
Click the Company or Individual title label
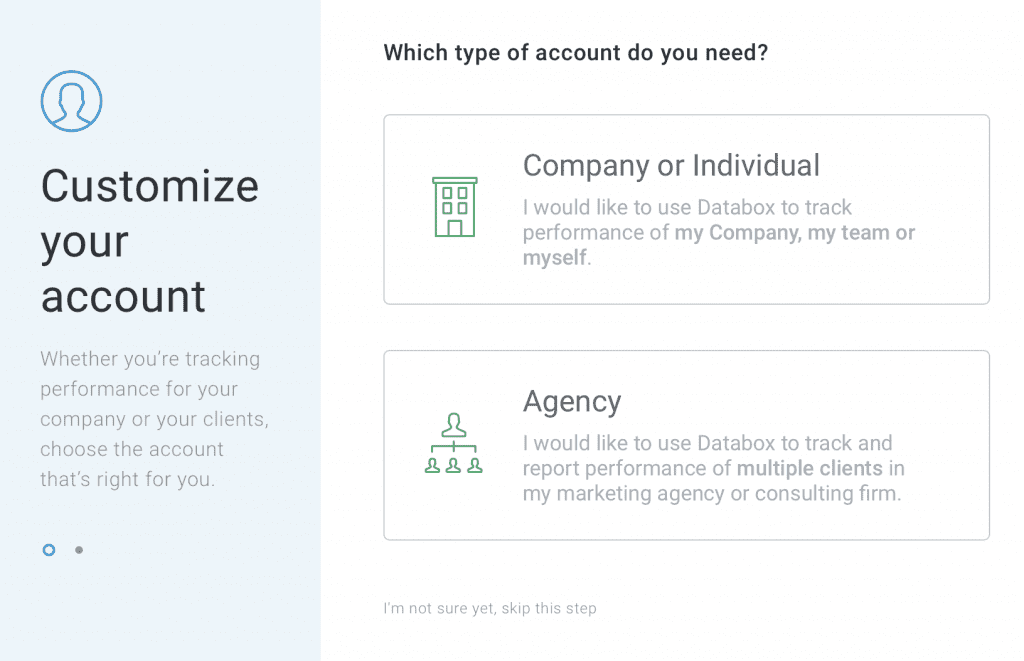(x=672, y=165)
